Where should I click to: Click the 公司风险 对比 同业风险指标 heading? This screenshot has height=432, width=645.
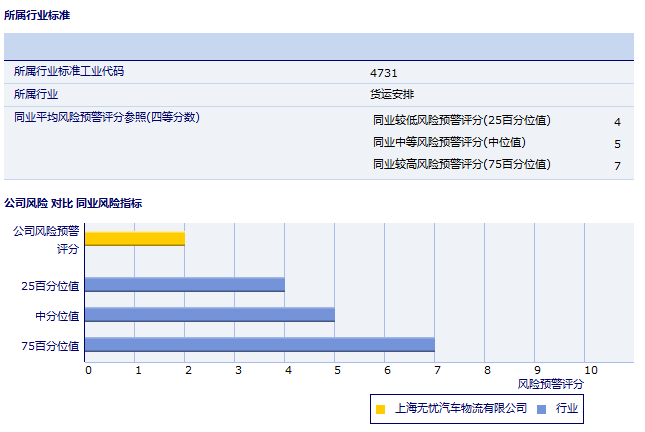click(x=73, y=203)
